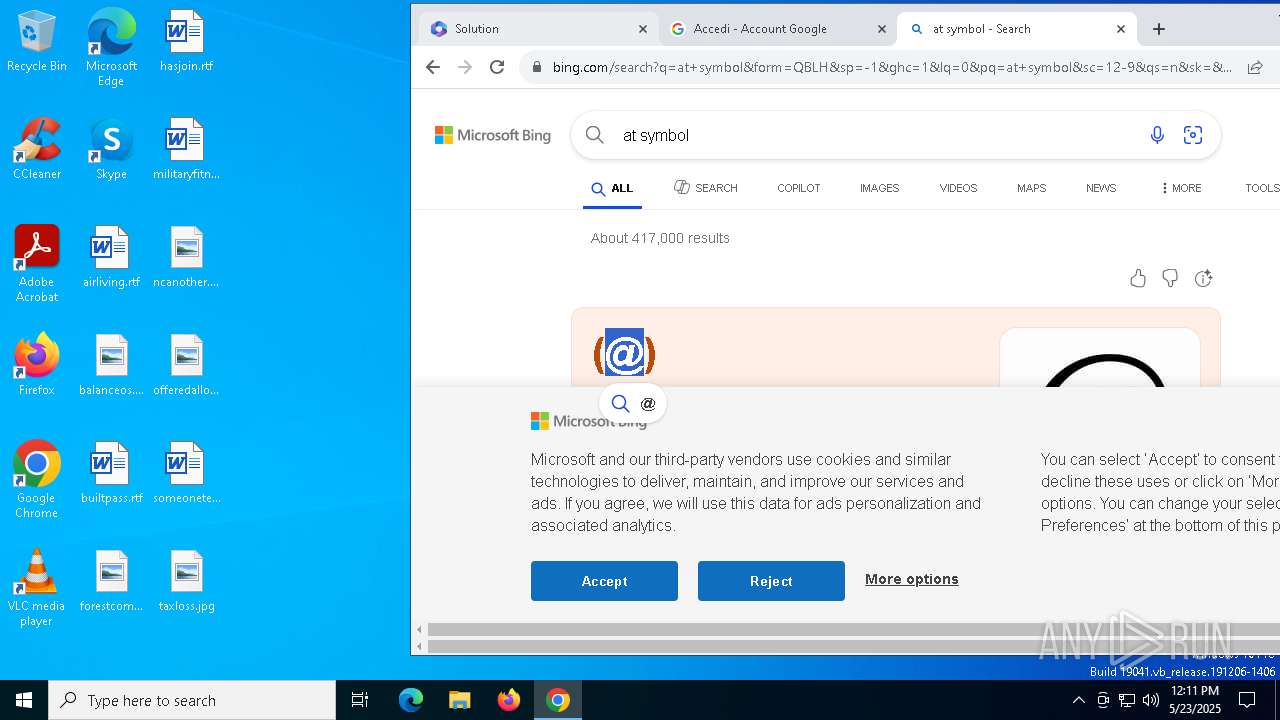Image resolution: width=1280 pixels, height=720 pixels.
Task: Click the thumbs up feedback icon
Action: 1138,279
